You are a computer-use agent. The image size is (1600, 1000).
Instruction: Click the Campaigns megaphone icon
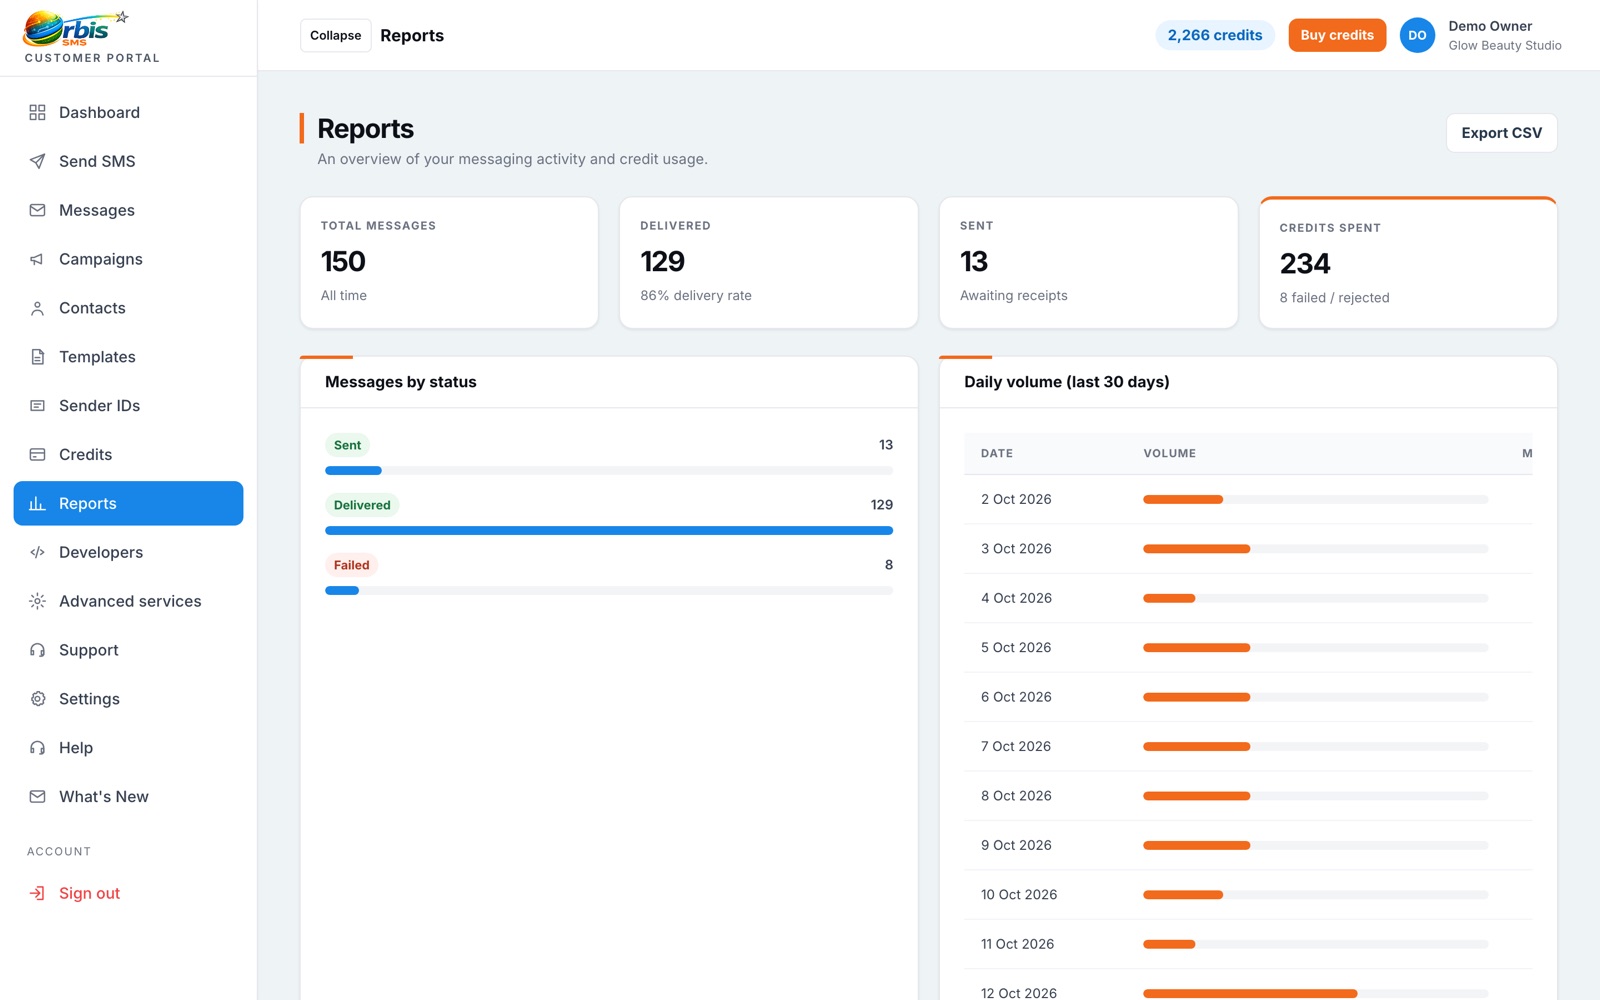click(x=37, y=259)
